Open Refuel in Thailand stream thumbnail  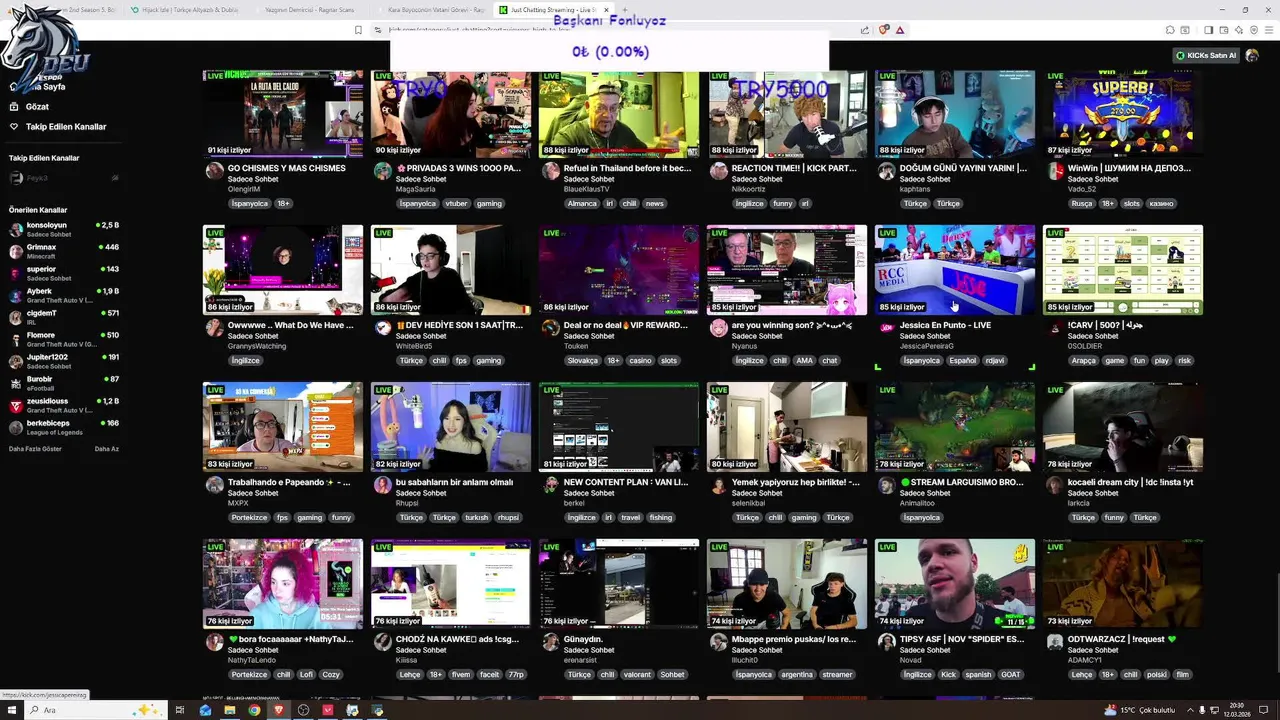619,113
